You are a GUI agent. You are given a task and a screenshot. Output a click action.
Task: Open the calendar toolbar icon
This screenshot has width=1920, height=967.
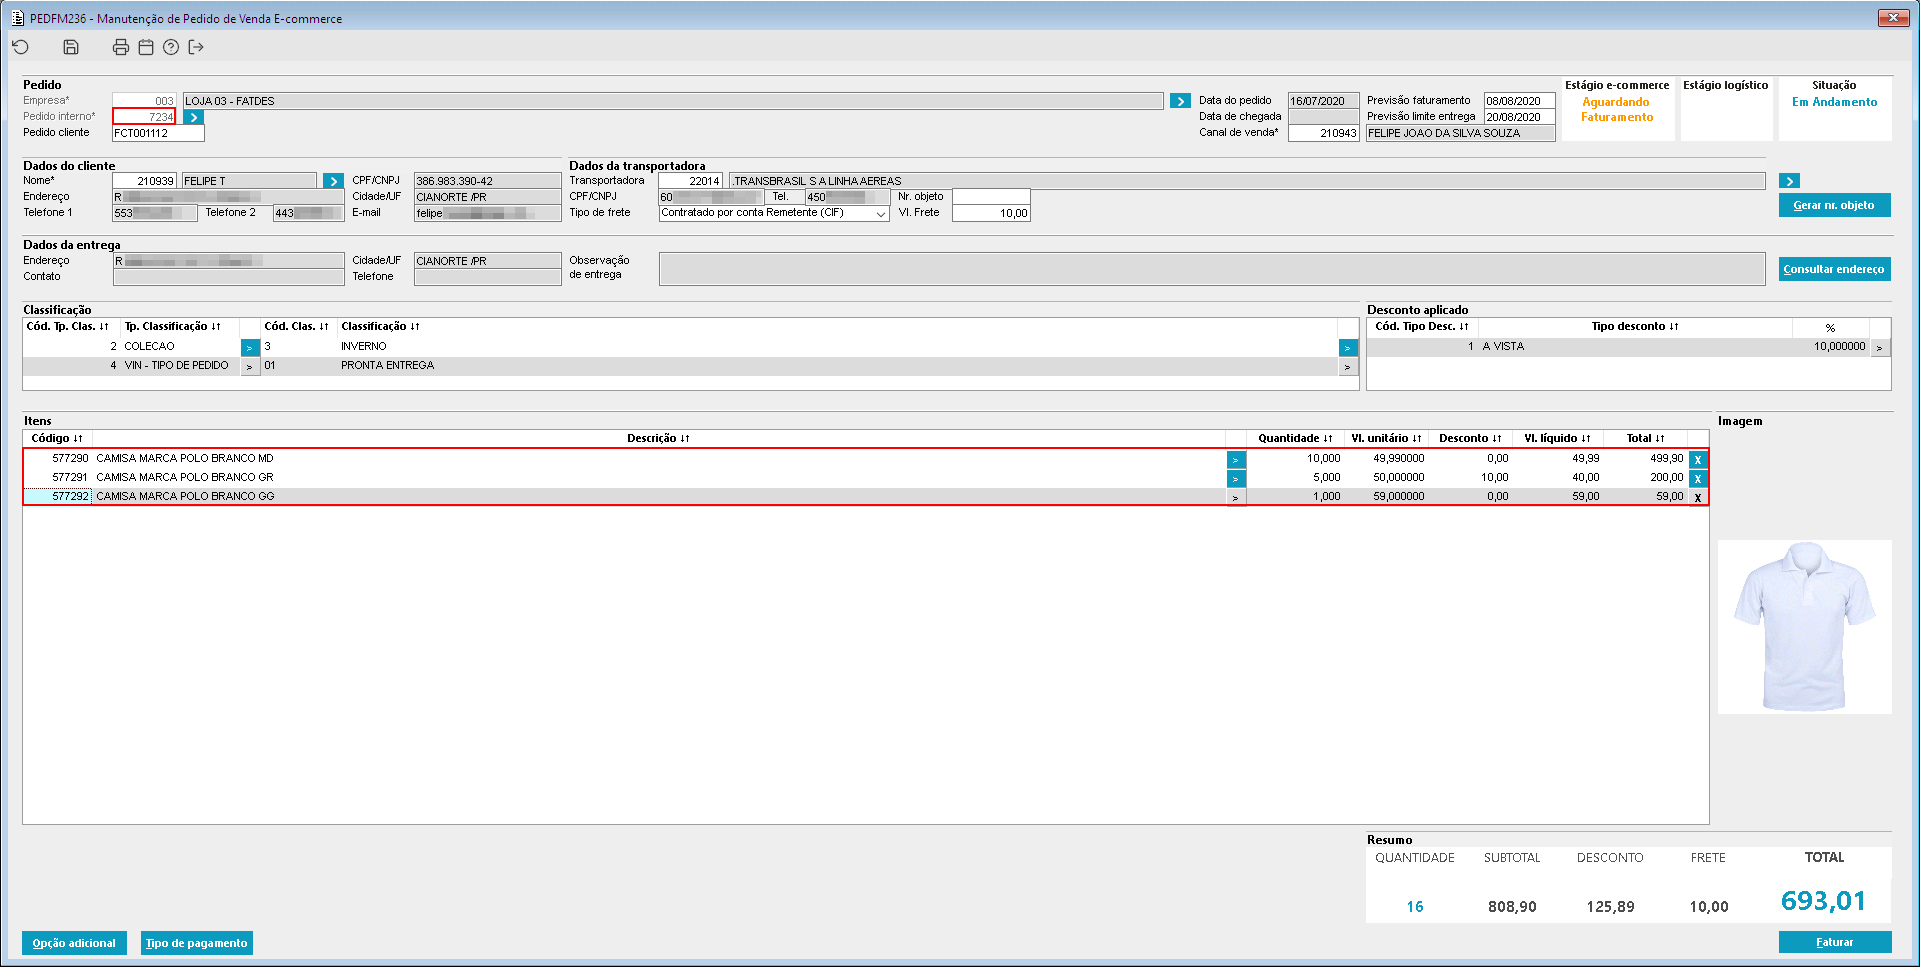[146, 47]
